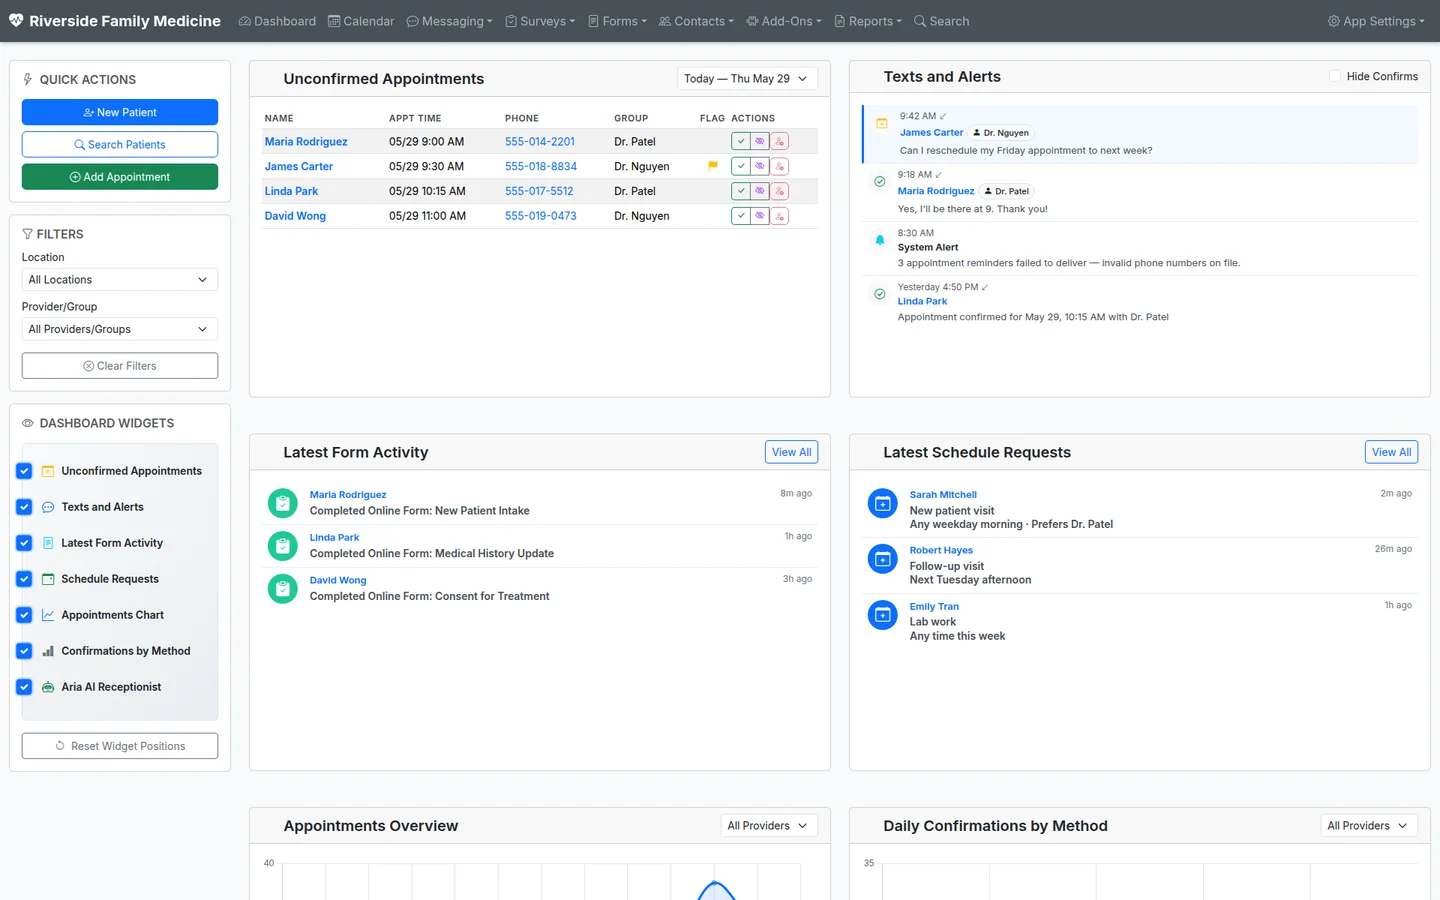This screenshot has width=1440, height=900.
Task: Open the Appointments Overview All Providers dropdown
Action: click(x=769, y=826)
